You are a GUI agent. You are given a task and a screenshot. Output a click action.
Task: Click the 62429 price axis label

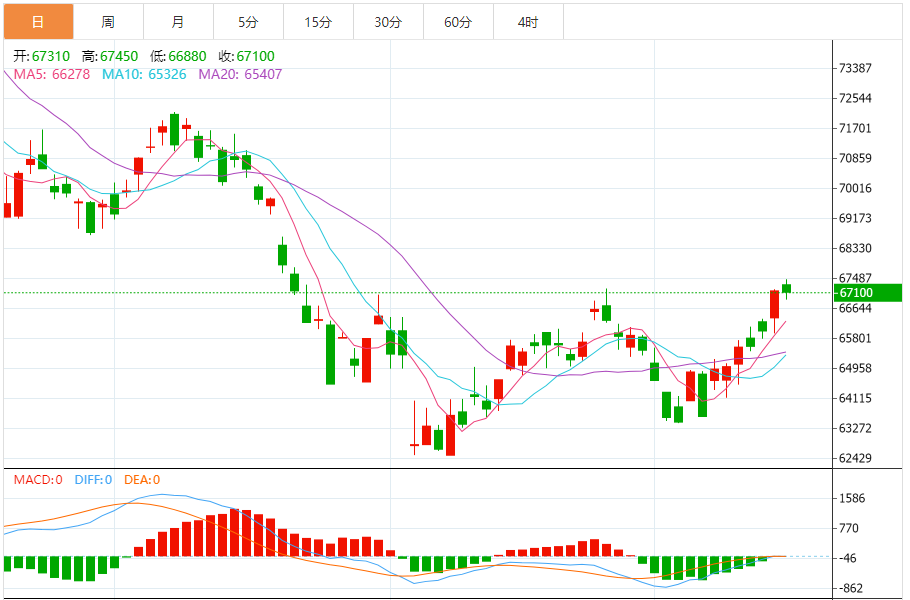pos(855,458)
